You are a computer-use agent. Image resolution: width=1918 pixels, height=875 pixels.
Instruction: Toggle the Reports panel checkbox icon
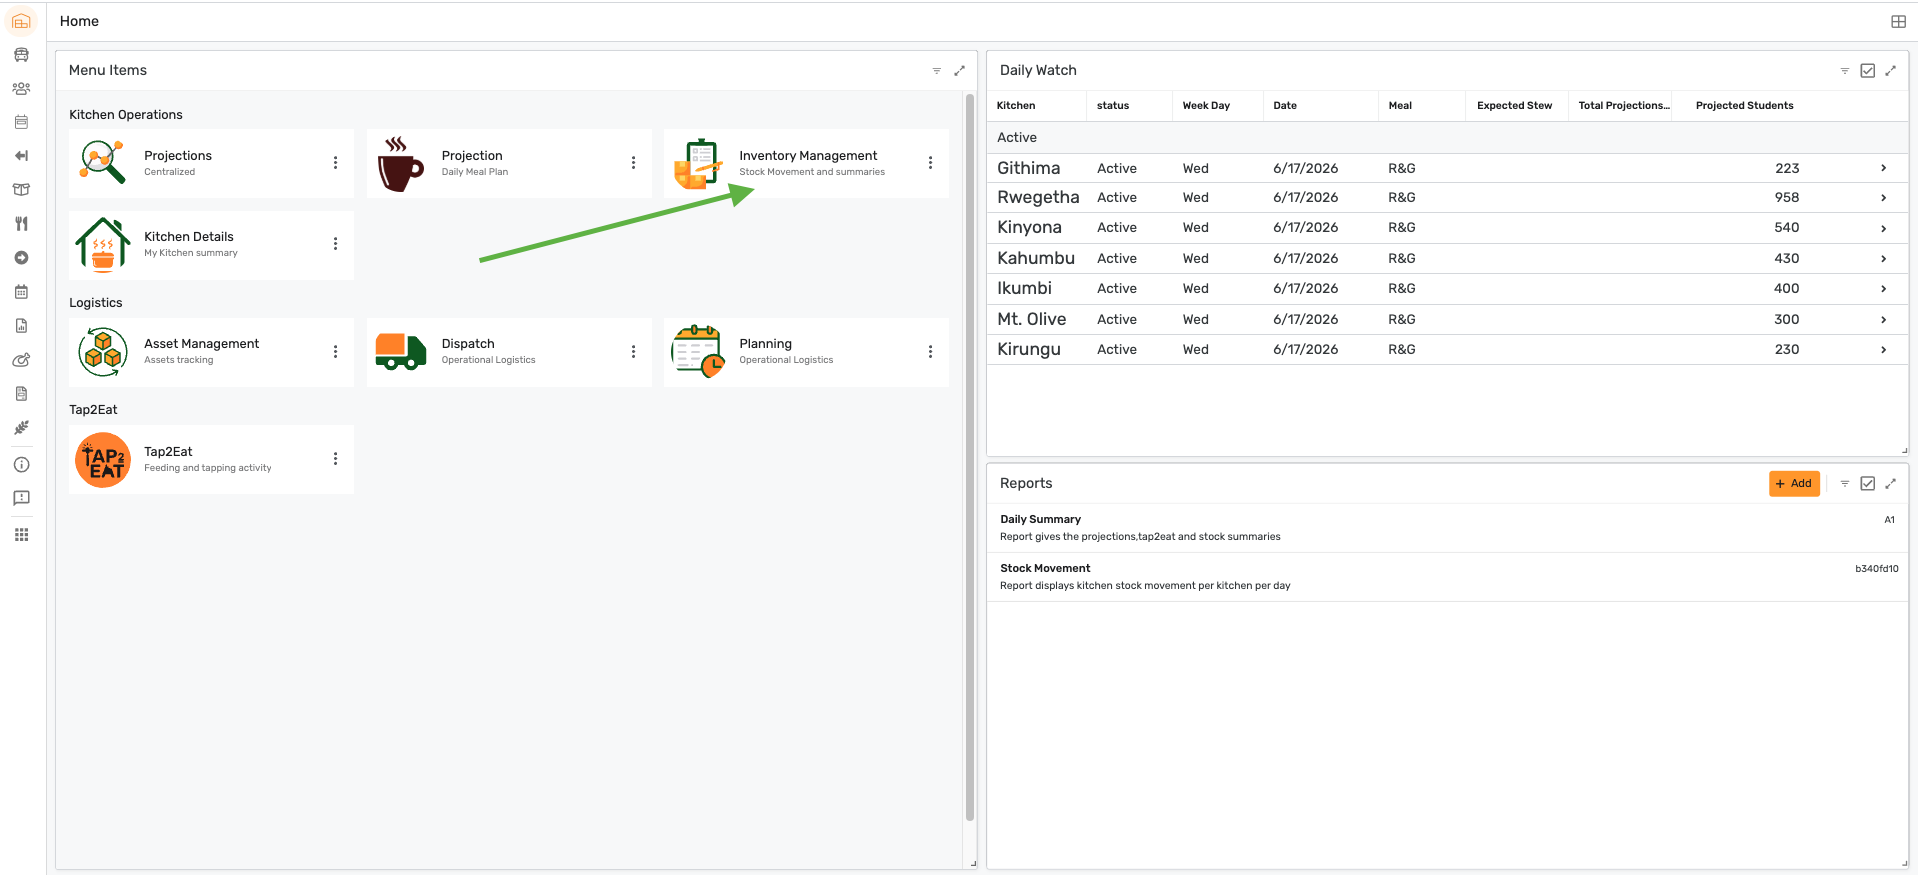pyautogui.click(x=1867, y=484)
